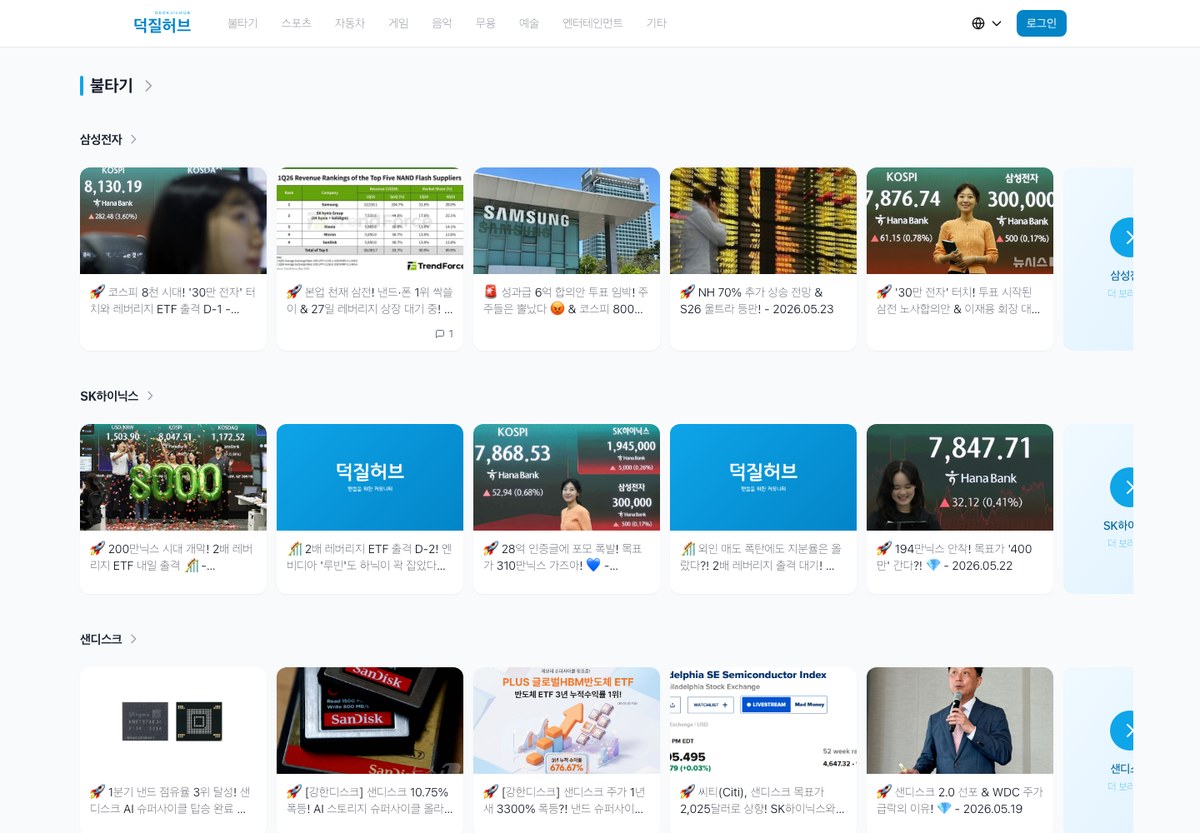Open the 게임 menu item
This screenshot has height=833, width=1200.
click(x=398, y=23)
